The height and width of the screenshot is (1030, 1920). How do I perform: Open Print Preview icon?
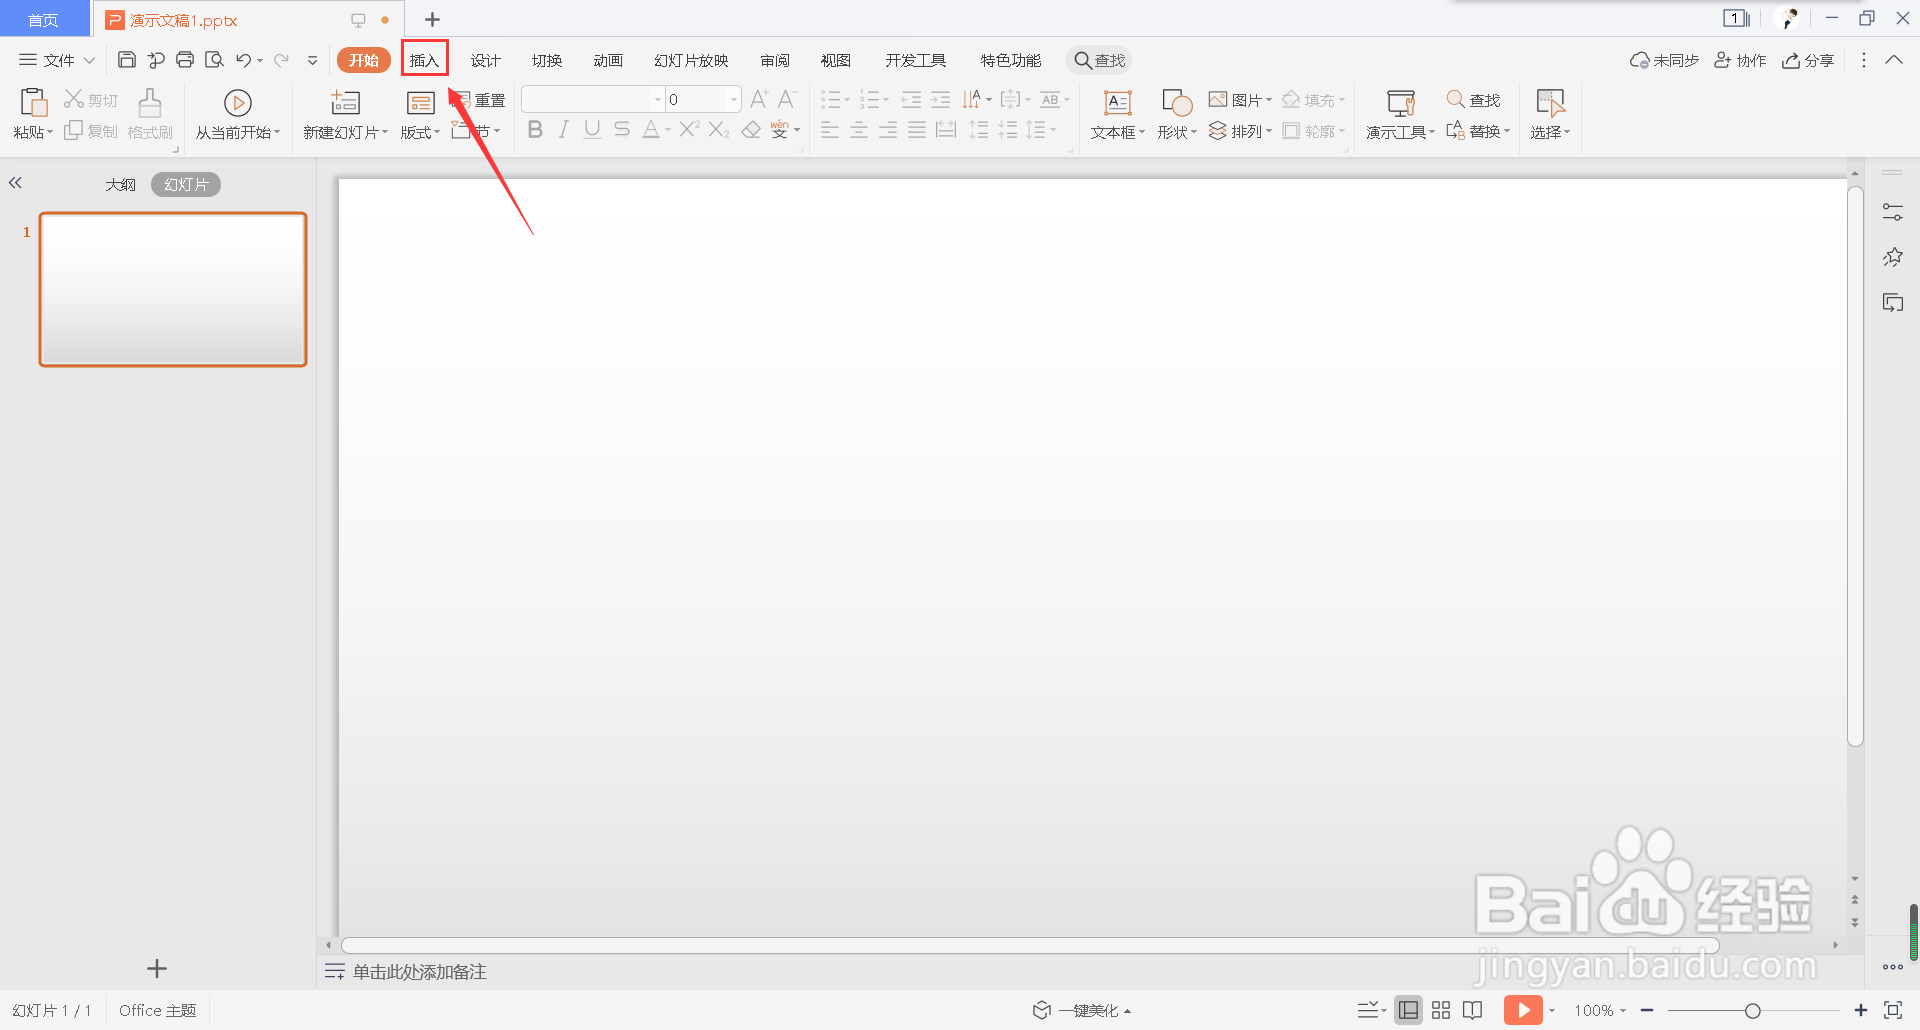(x=214, y=60)
